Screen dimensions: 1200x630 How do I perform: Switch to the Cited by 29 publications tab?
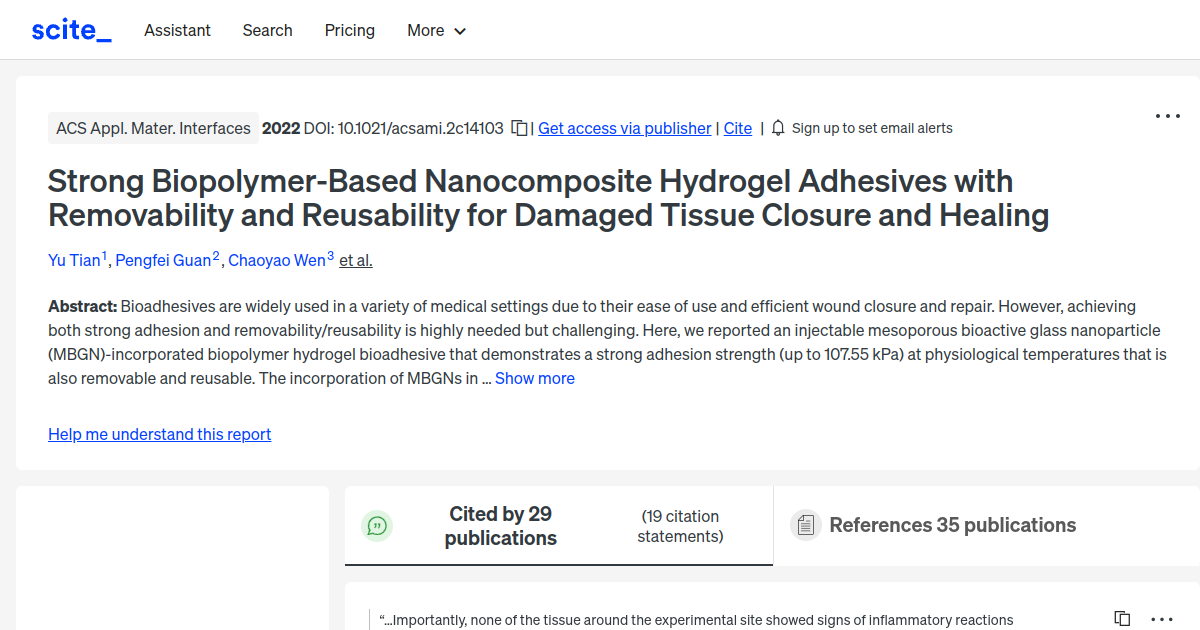(500, 525)
